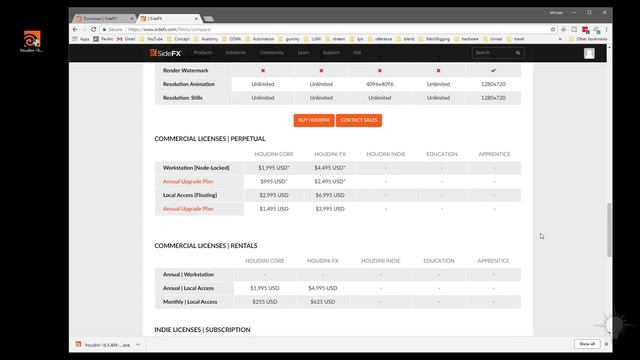The image size is (640, 360).
Task: Open Annual Upgrade Plan link priced $1,495 USD
Action: point(188,209)
